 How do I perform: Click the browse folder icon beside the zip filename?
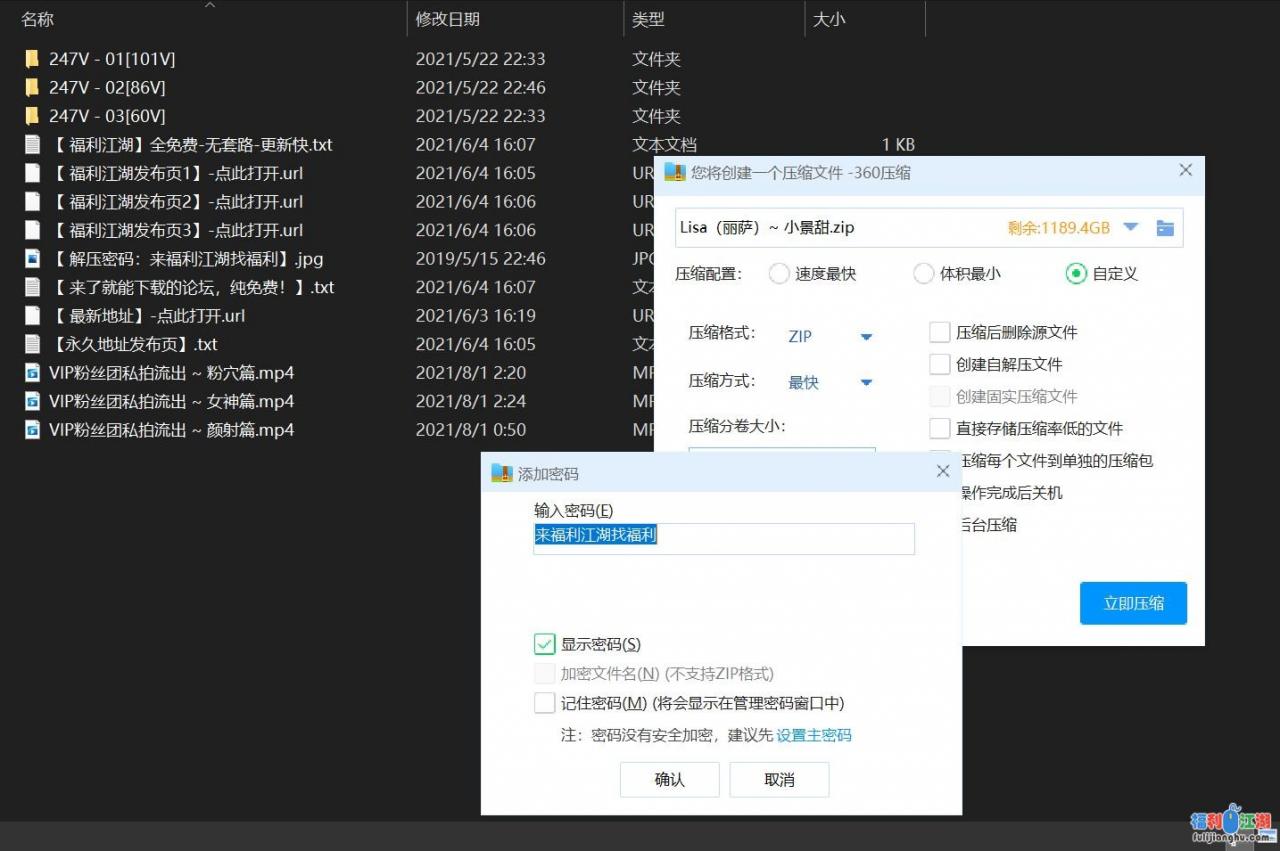(1165, 227)
